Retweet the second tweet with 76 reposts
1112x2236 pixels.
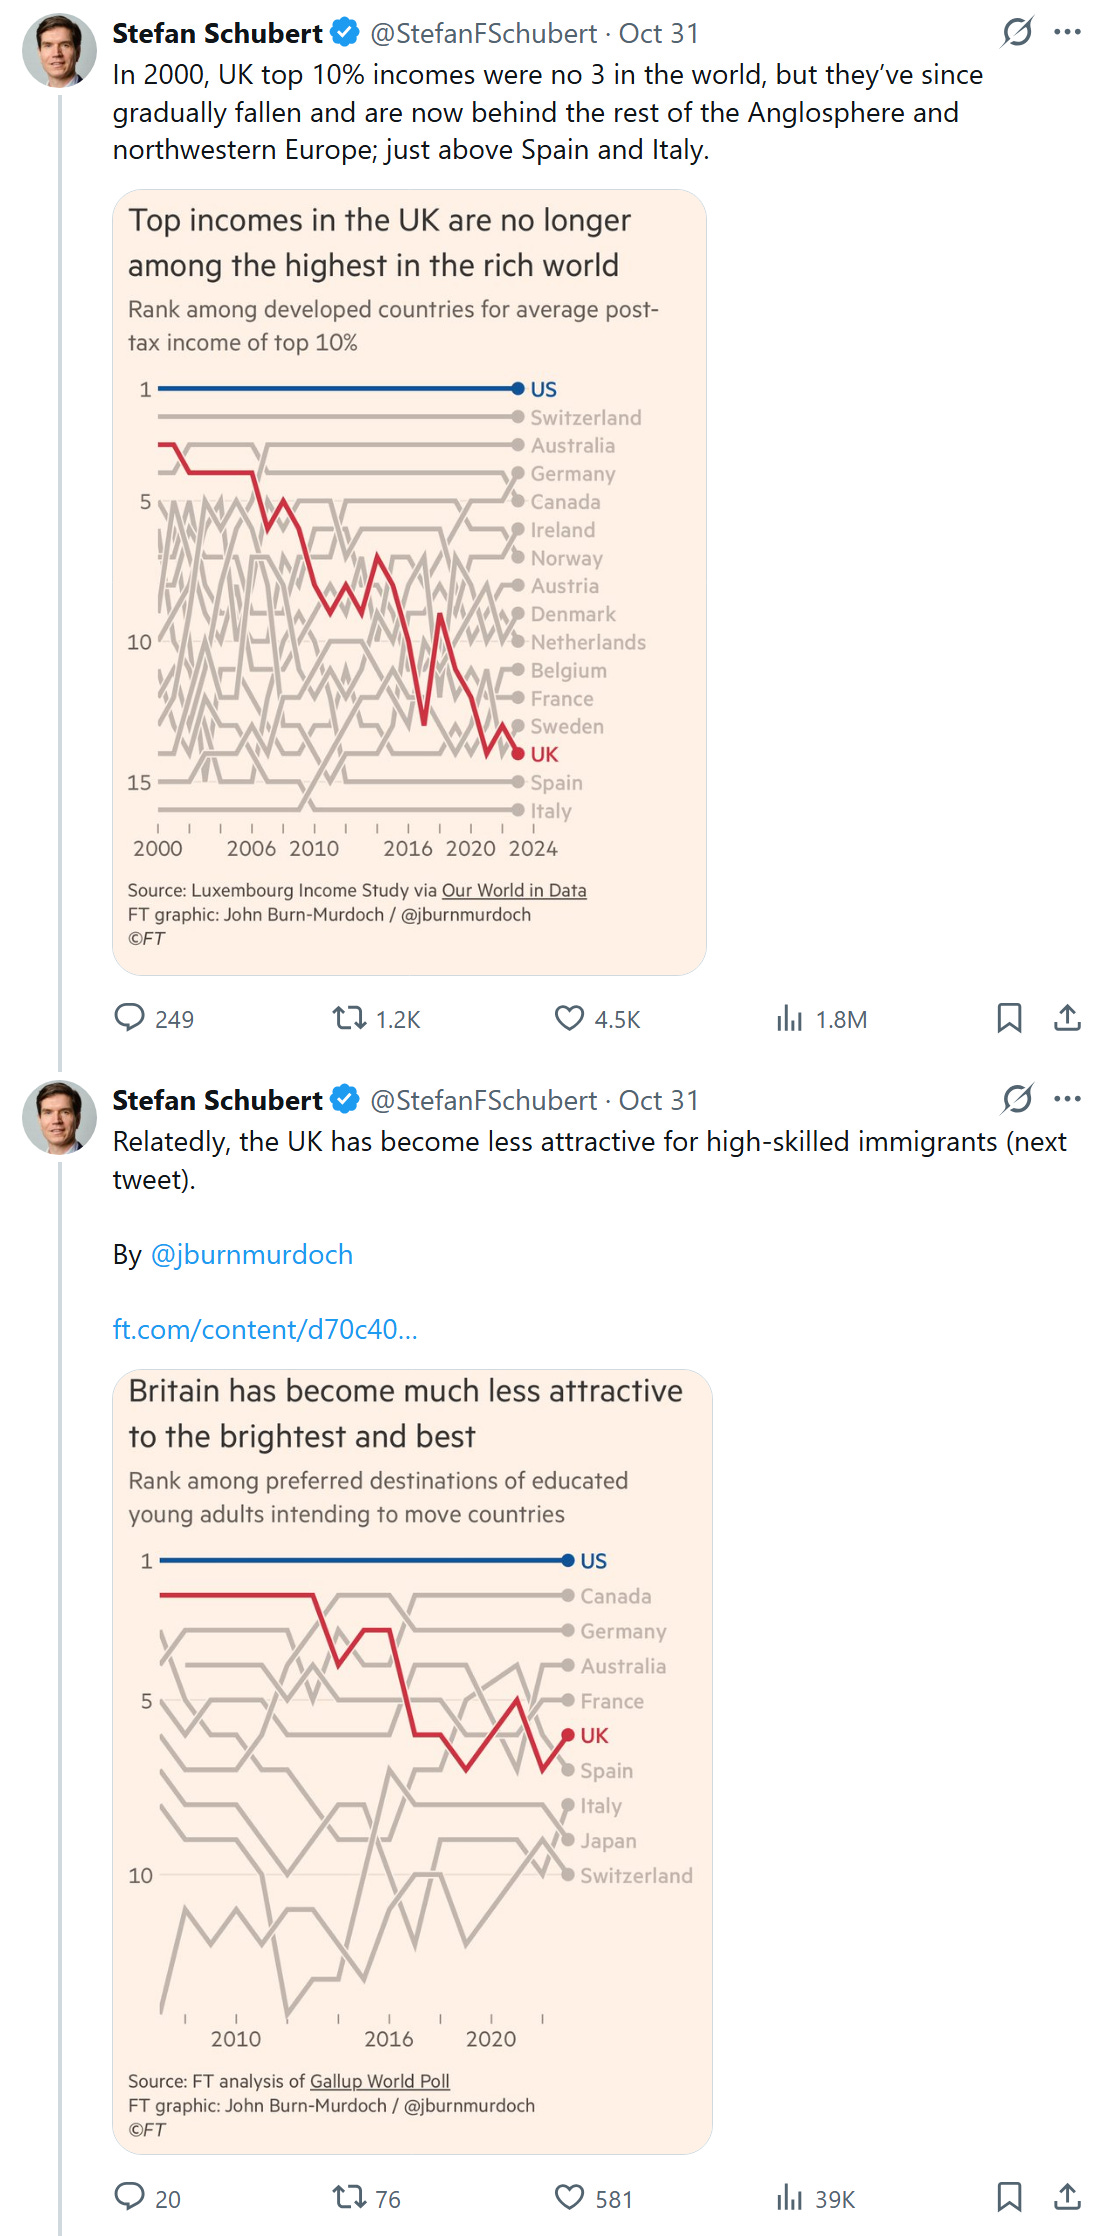(349, 2197)
